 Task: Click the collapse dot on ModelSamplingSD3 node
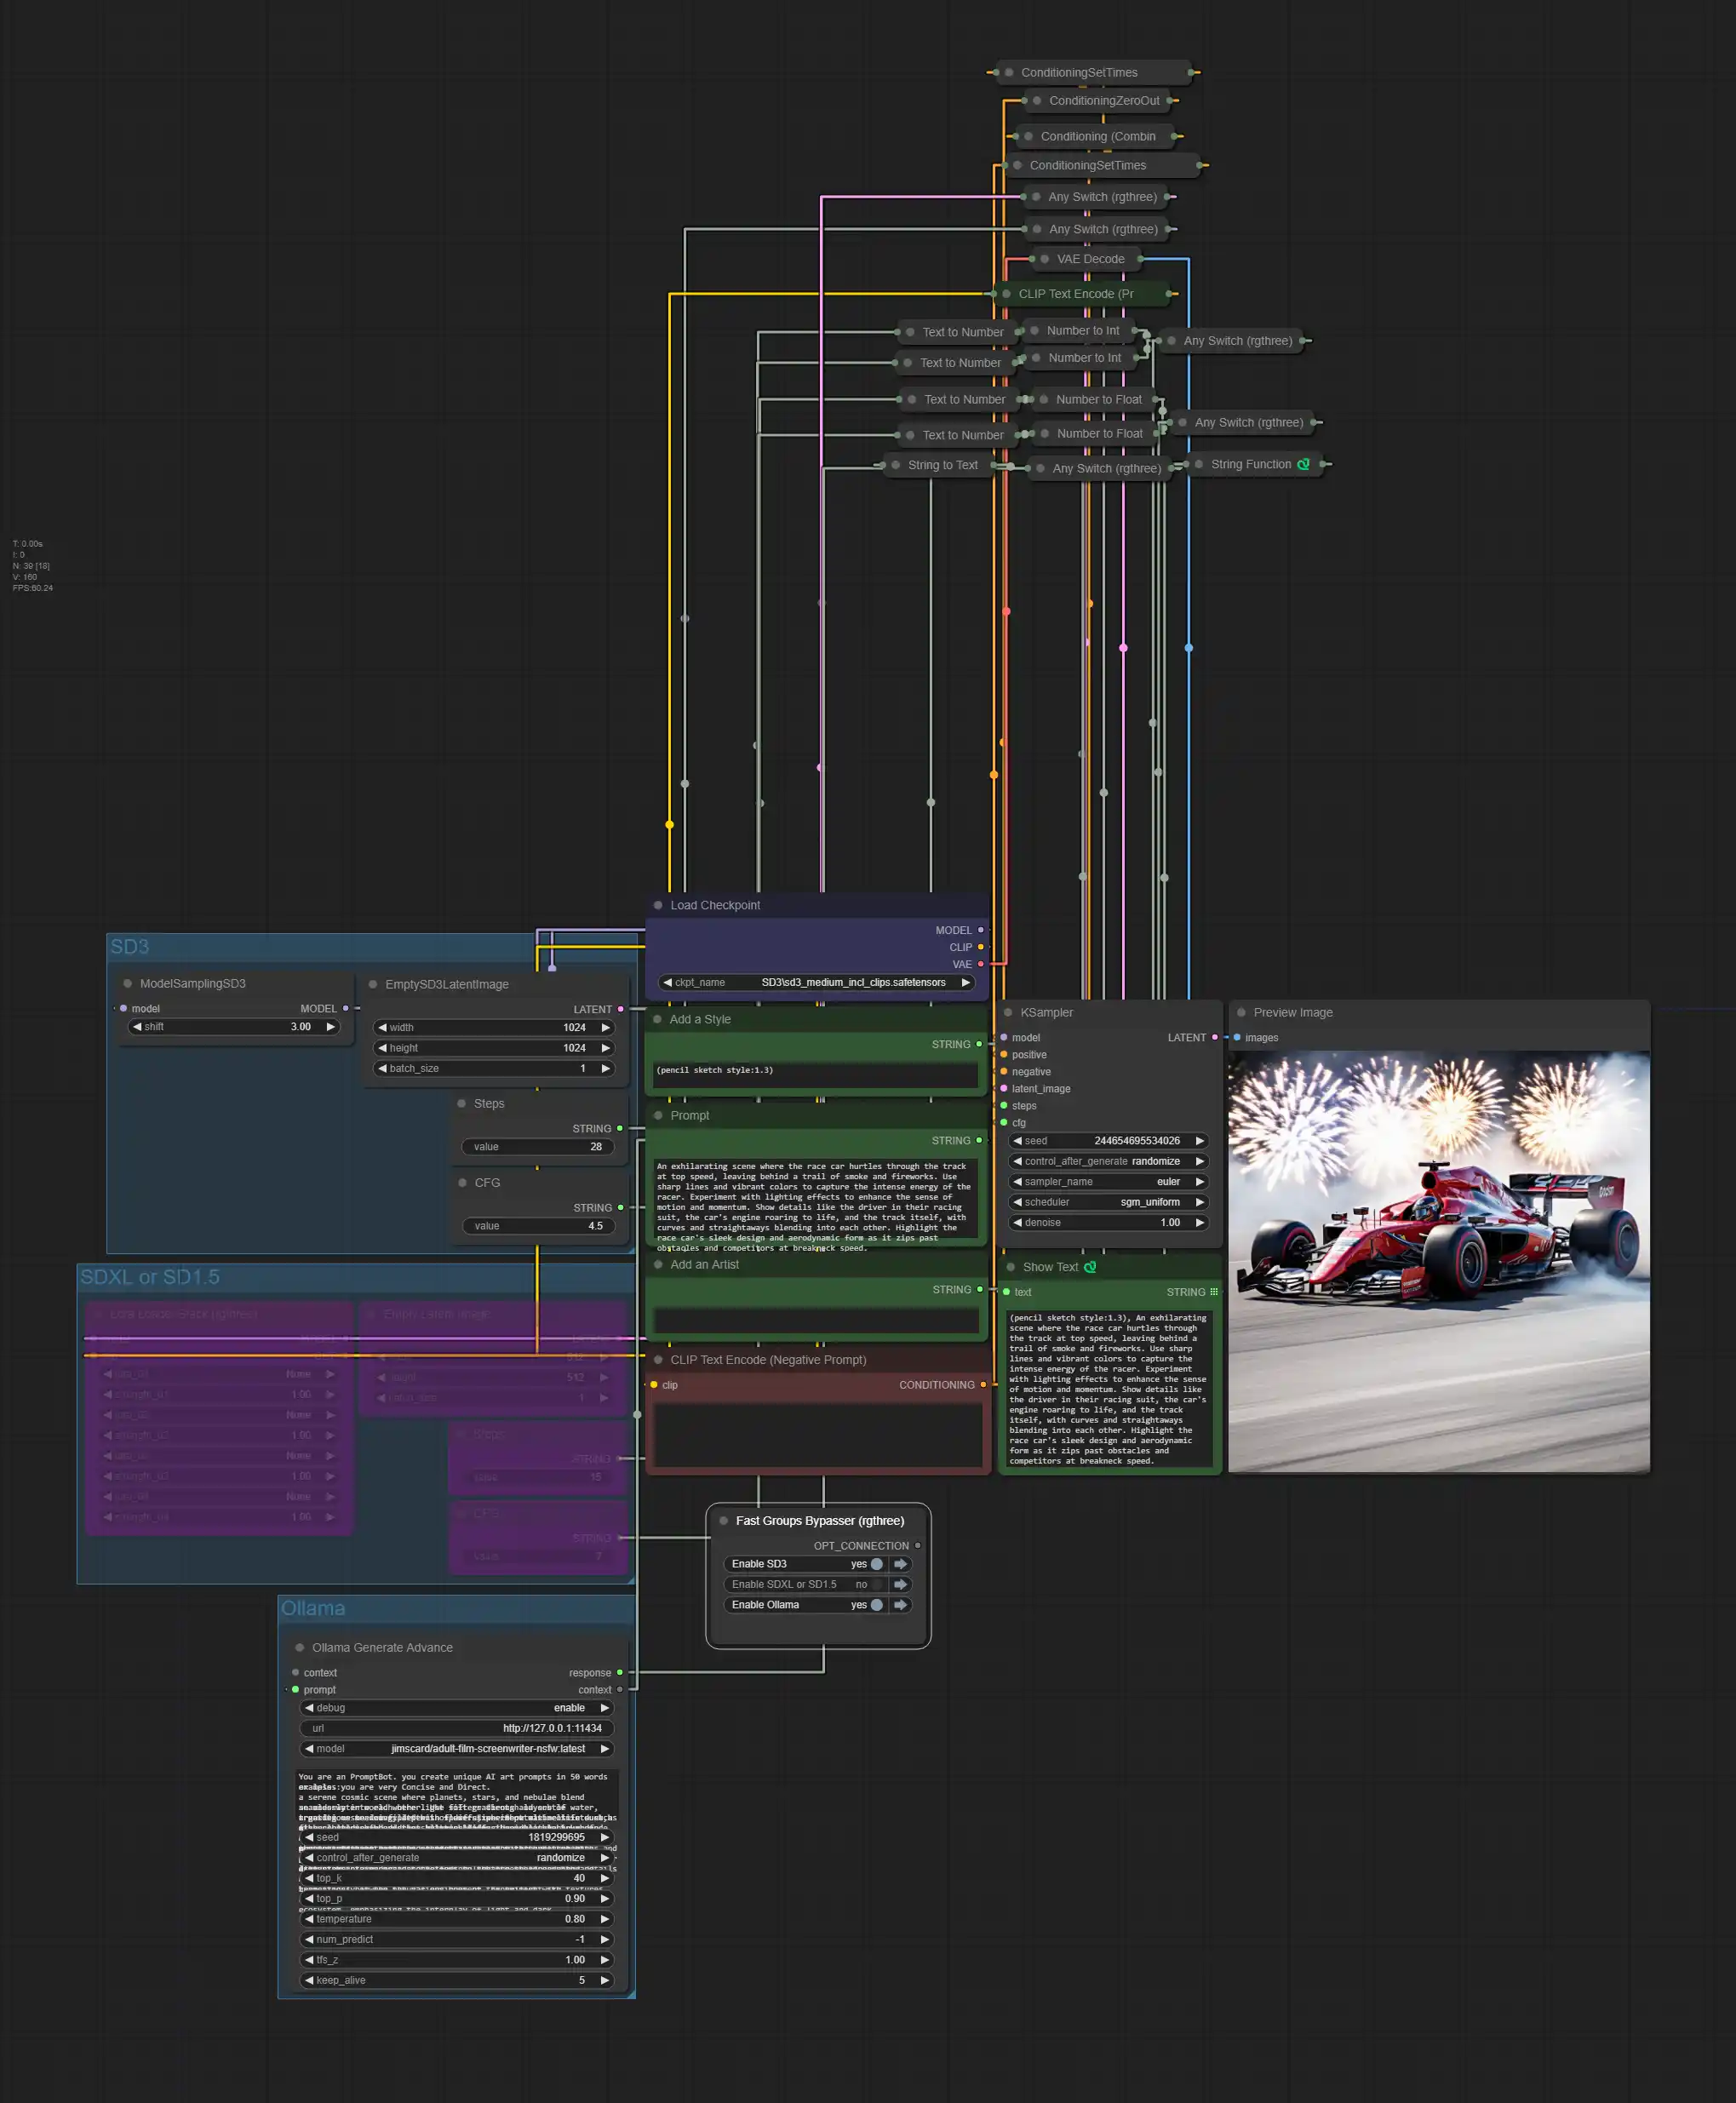[127, 983]
